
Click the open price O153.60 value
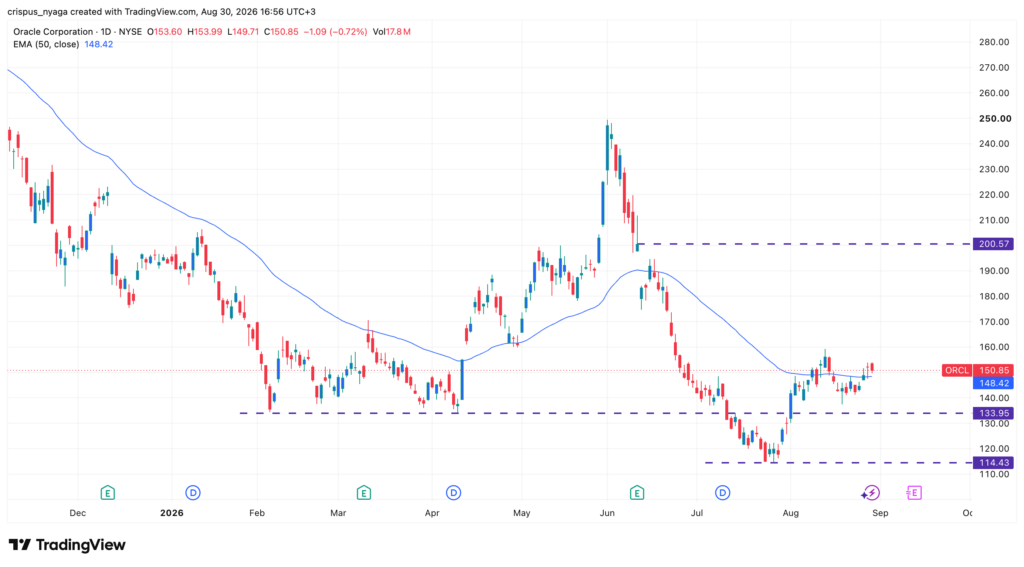165,31
